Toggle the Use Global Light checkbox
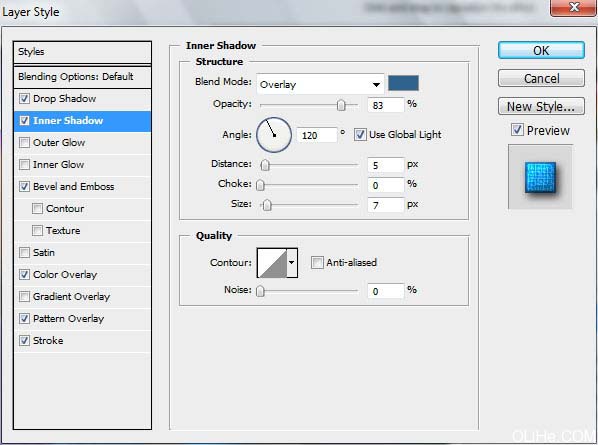The image size is (598, 445). coord(360,135)
